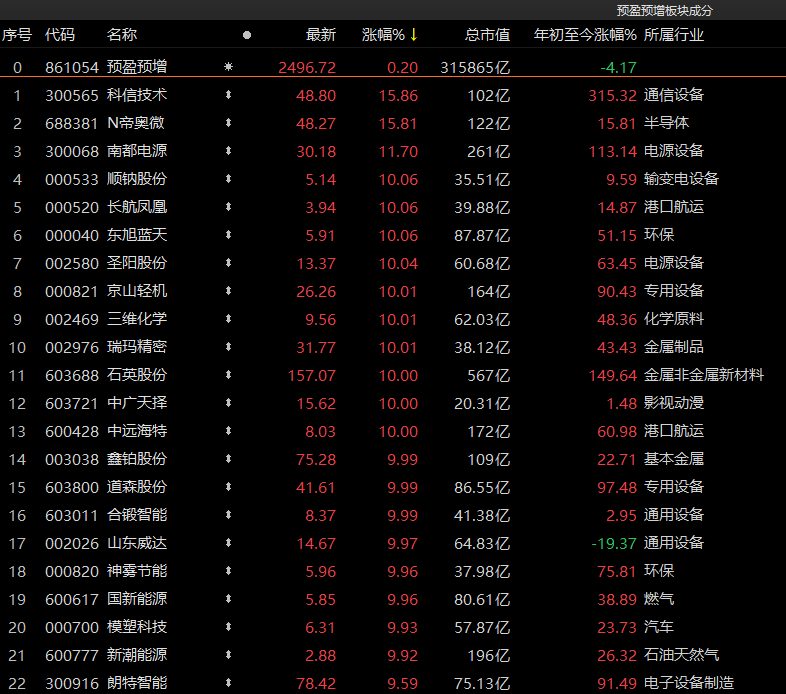786x694 pixels.
Task: Open stock 京山轻机 from the list
Action: (137, 291)
